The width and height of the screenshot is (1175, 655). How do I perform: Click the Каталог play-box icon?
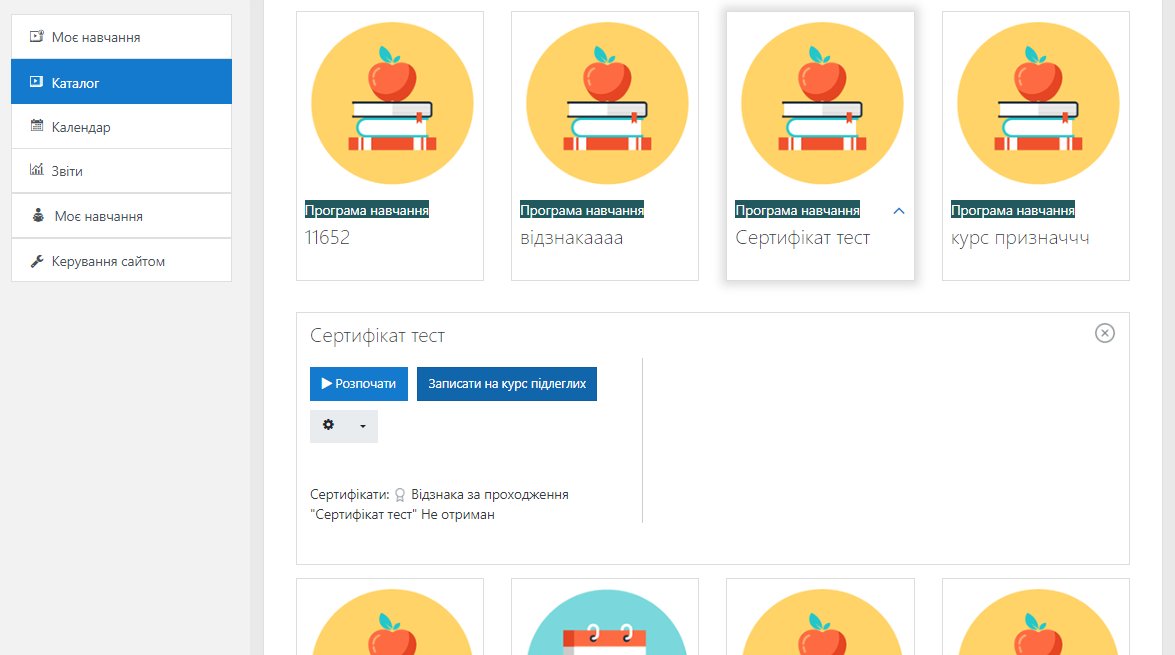pyautogui.click(x=37, y=82)
